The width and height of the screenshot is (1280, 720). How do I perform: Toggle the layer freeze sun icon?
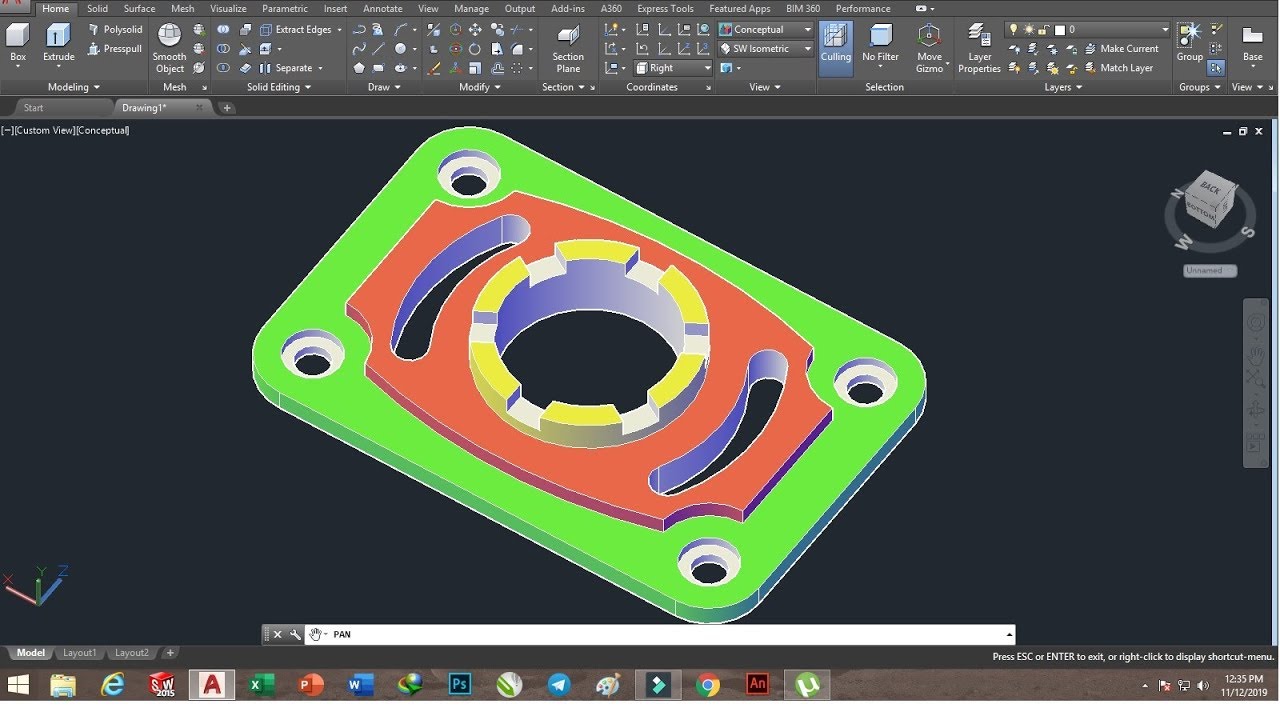coord(1027,30)
